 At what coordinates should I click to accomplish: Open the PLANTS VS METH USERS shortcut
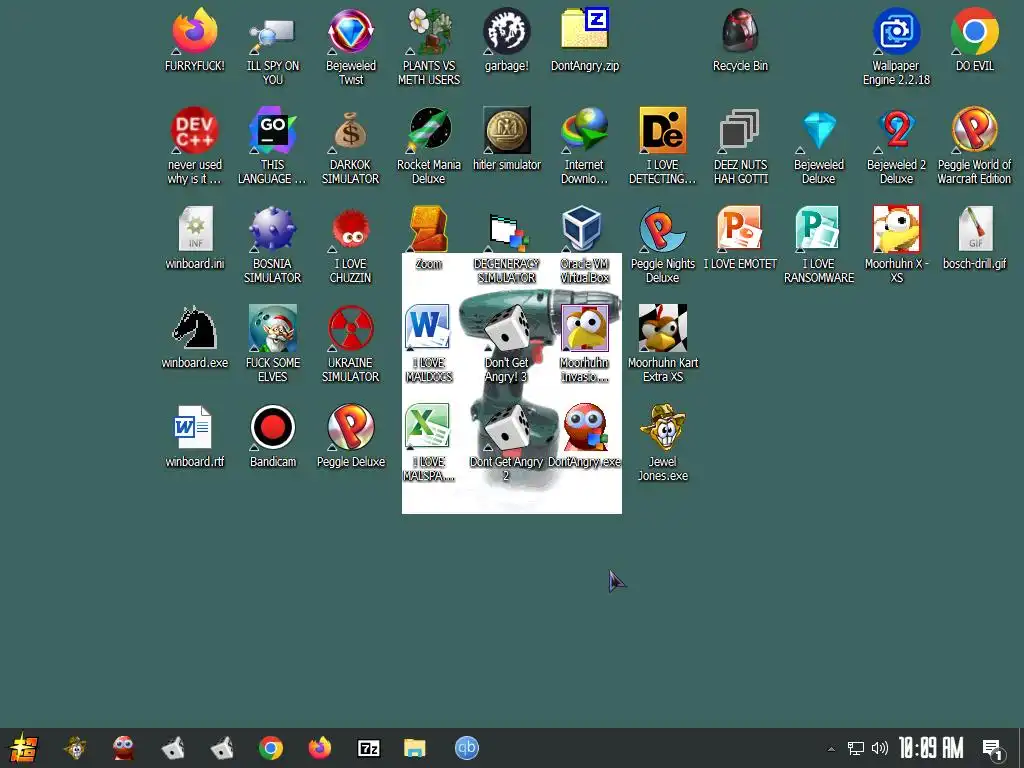(429, 47)
